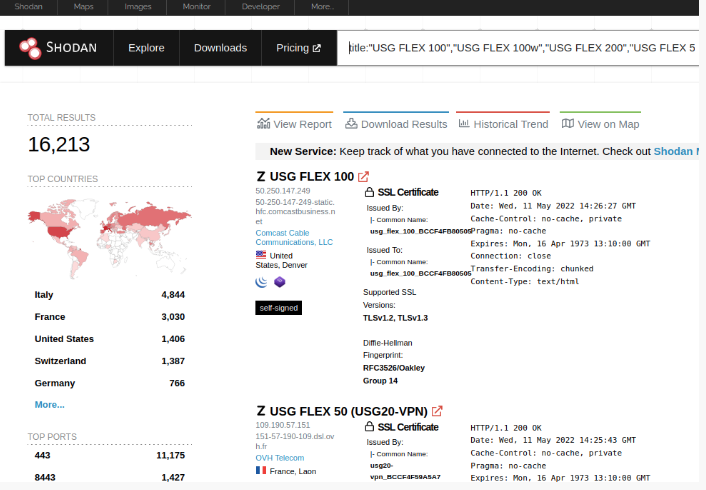Expand More... under Top Countries
Viewport: 706px width, 490px height.
pyautogui.click(x=50, y=404)
